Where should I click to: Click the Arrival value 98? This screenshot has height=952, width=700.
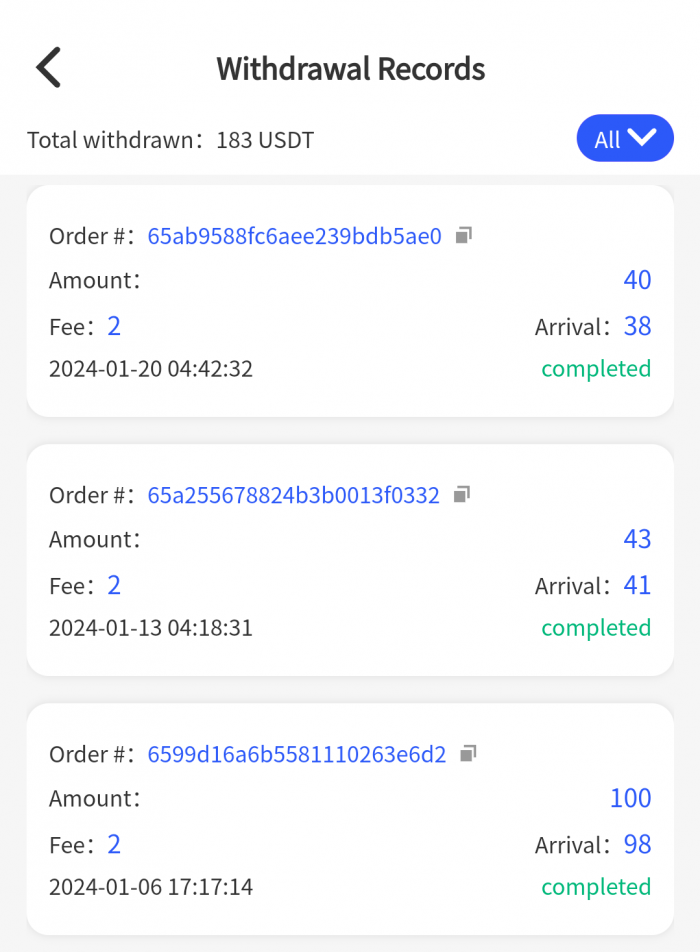637,844
